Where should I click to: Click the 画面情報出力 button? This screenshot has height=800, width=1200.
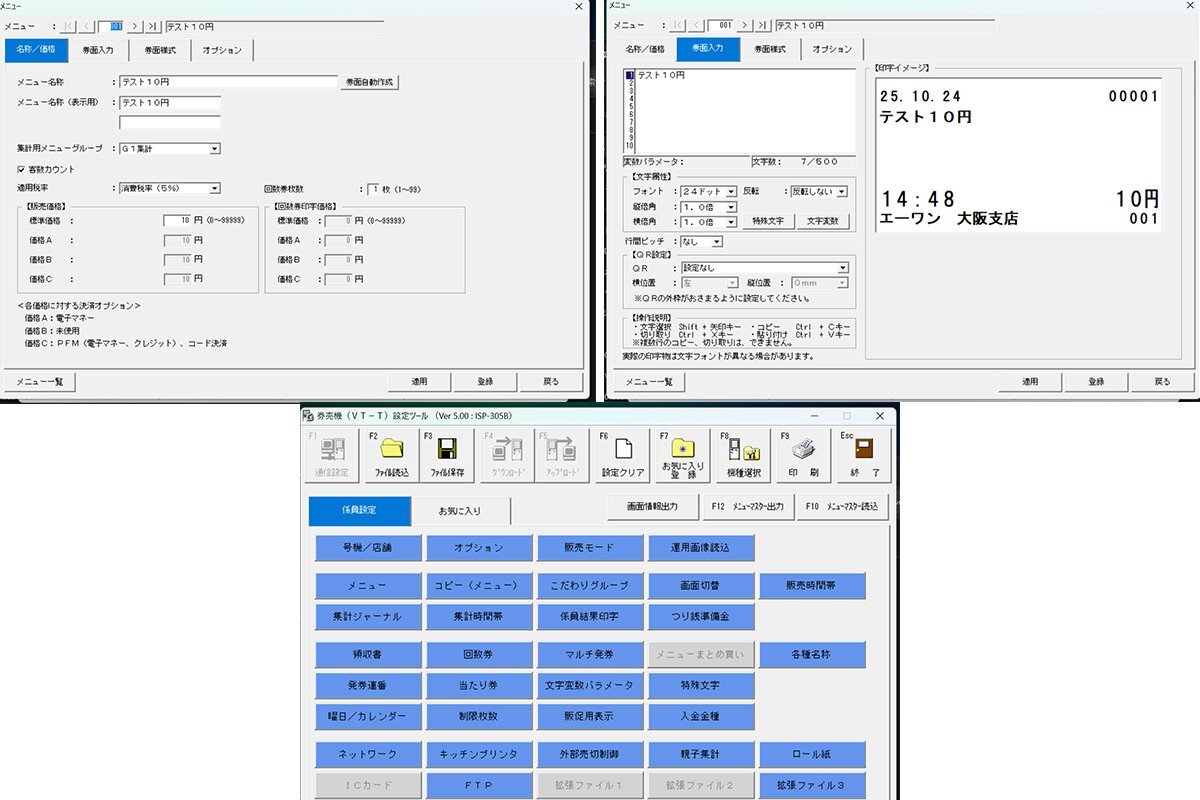pyautogui.click(x=652, y=507)
